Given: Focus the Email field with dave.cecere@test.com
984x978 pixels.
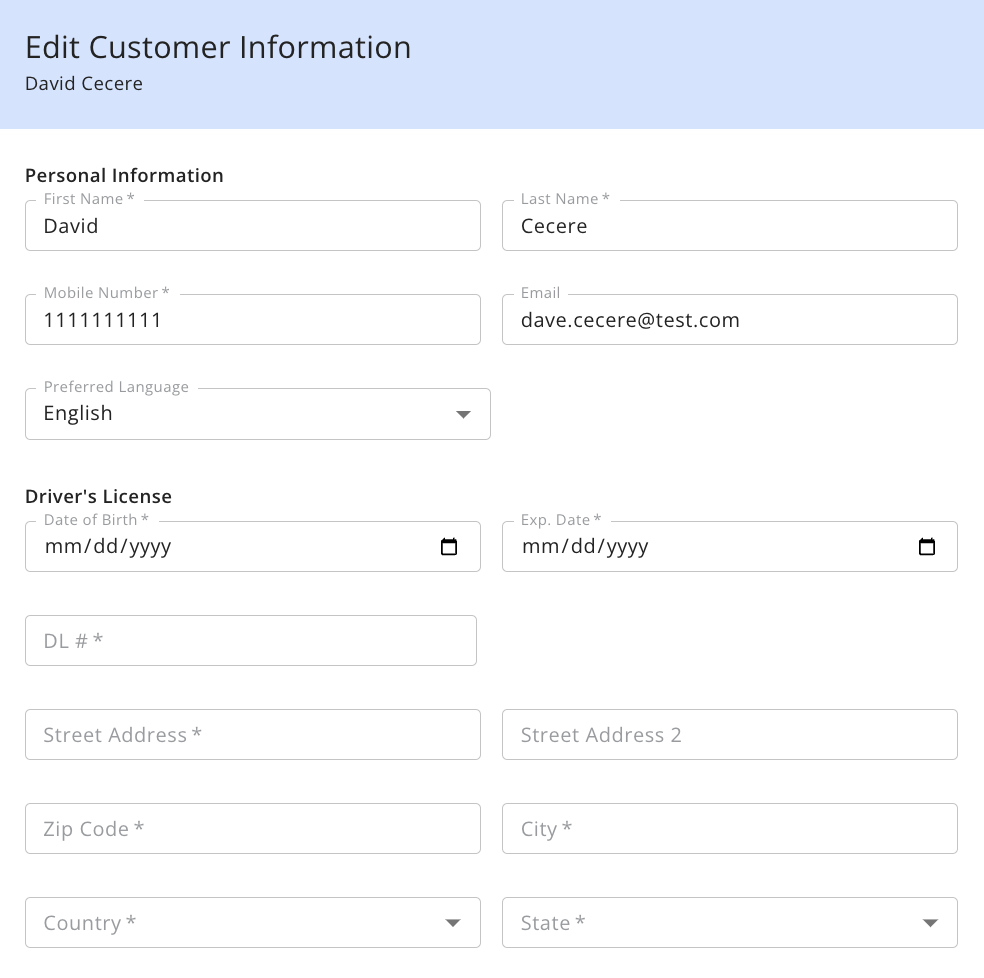Looking at the screenshot, I should (730, 320).
